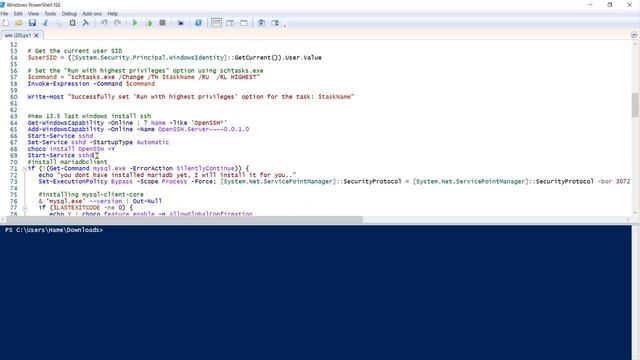The width and height of the screenshot is (640, 360).
Task: Show script pane on top layout icon
Action: pos(216,23)
